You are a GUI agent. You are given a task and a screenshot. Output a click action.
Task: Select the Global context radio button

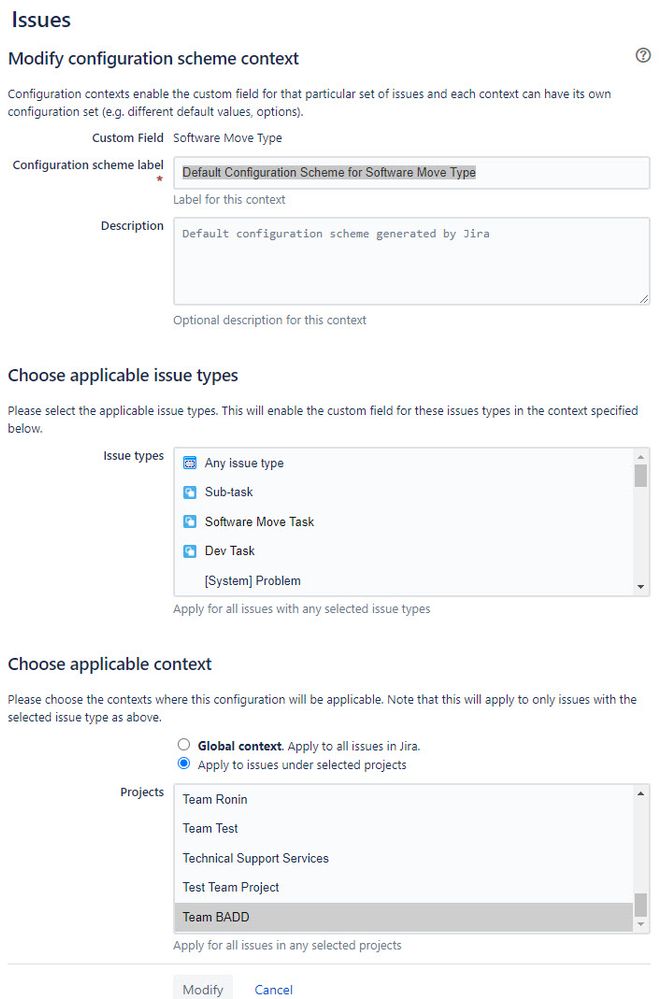click(x=184, y=744)
